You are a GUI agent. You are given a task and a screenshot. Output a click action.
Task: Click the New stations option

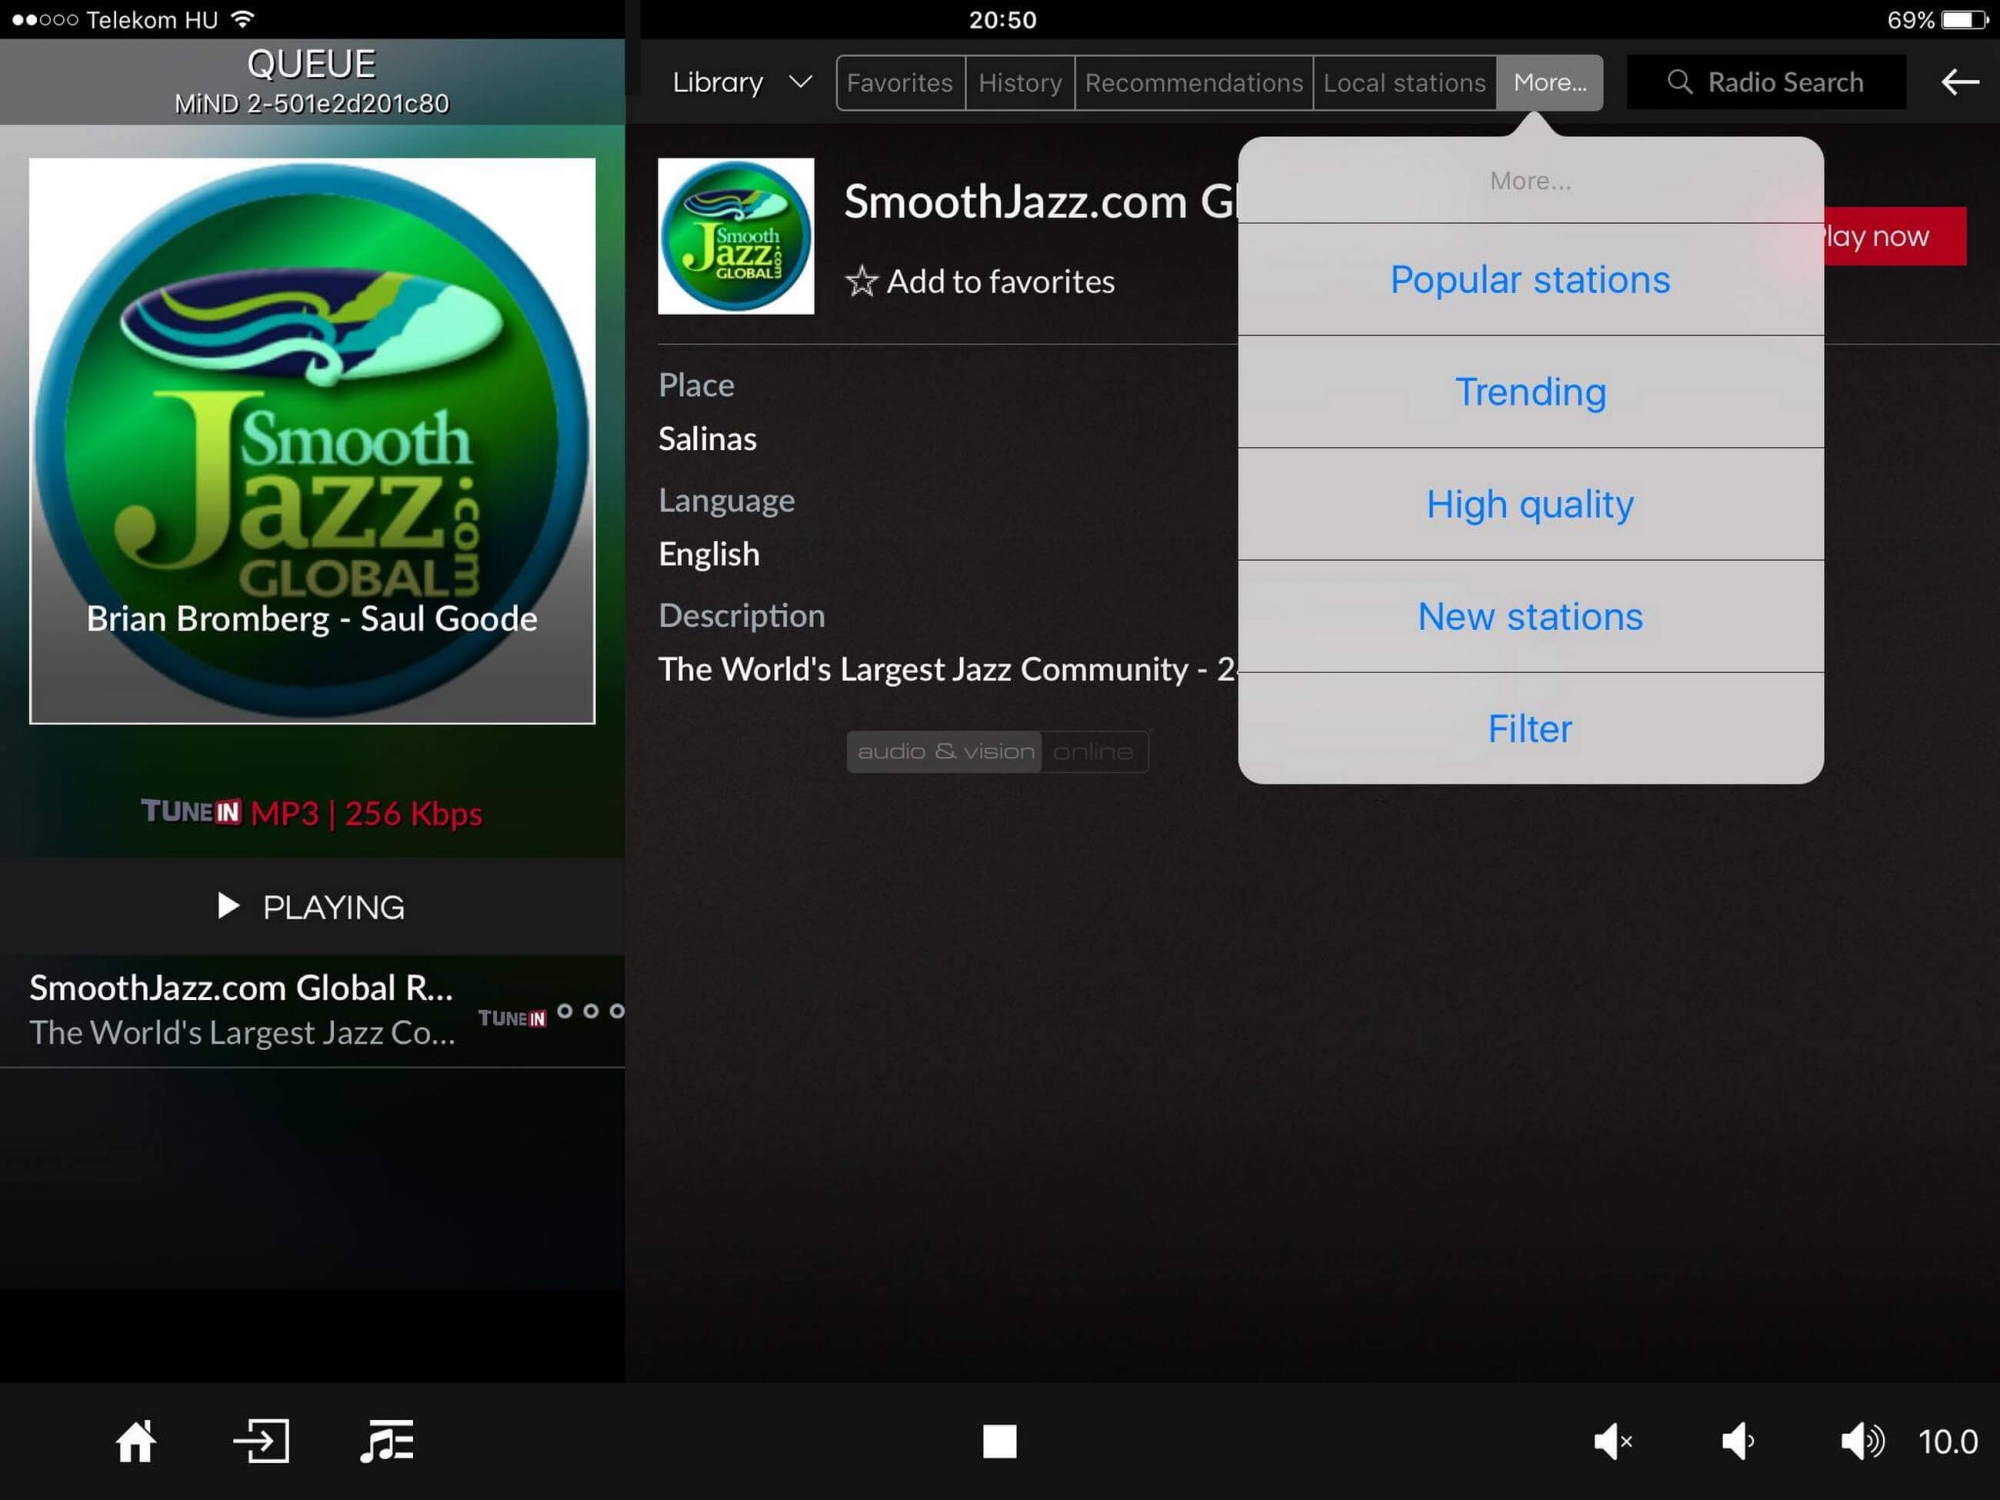pos(1529,616)
